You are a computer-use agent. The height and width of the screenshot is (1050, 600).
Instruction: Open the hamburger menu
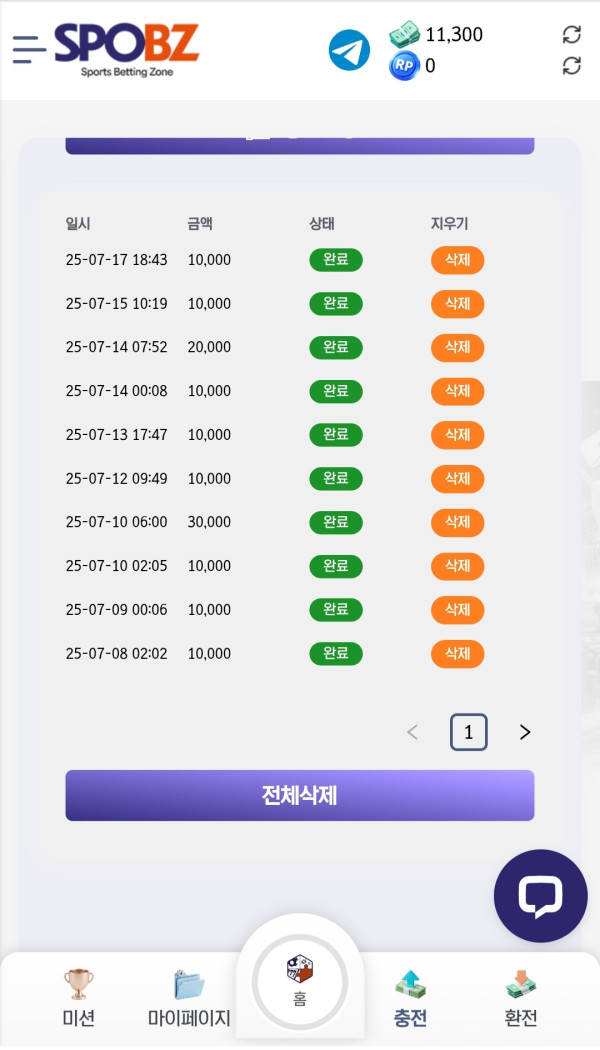pos(29,49)
